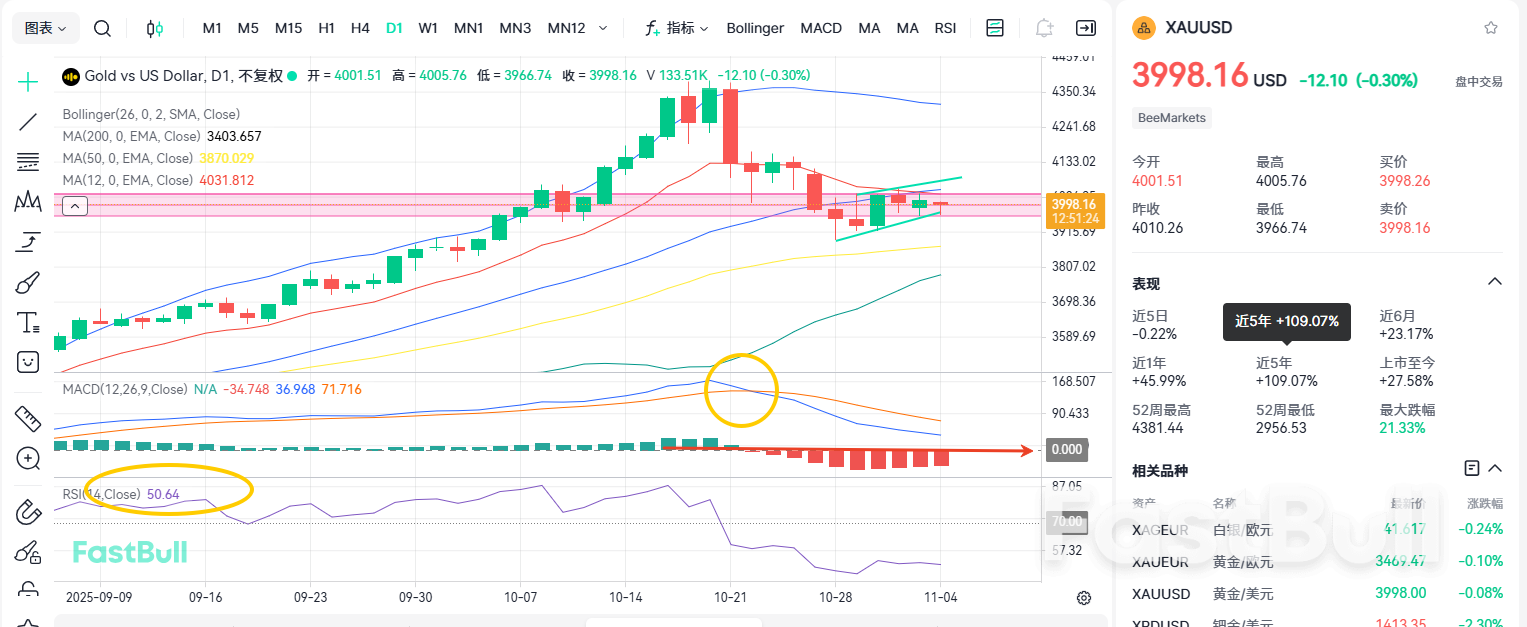Collapse the MACD pane with its arrow toggle
This screenshot has height=627, width=1527.
(x=74, y=206)
